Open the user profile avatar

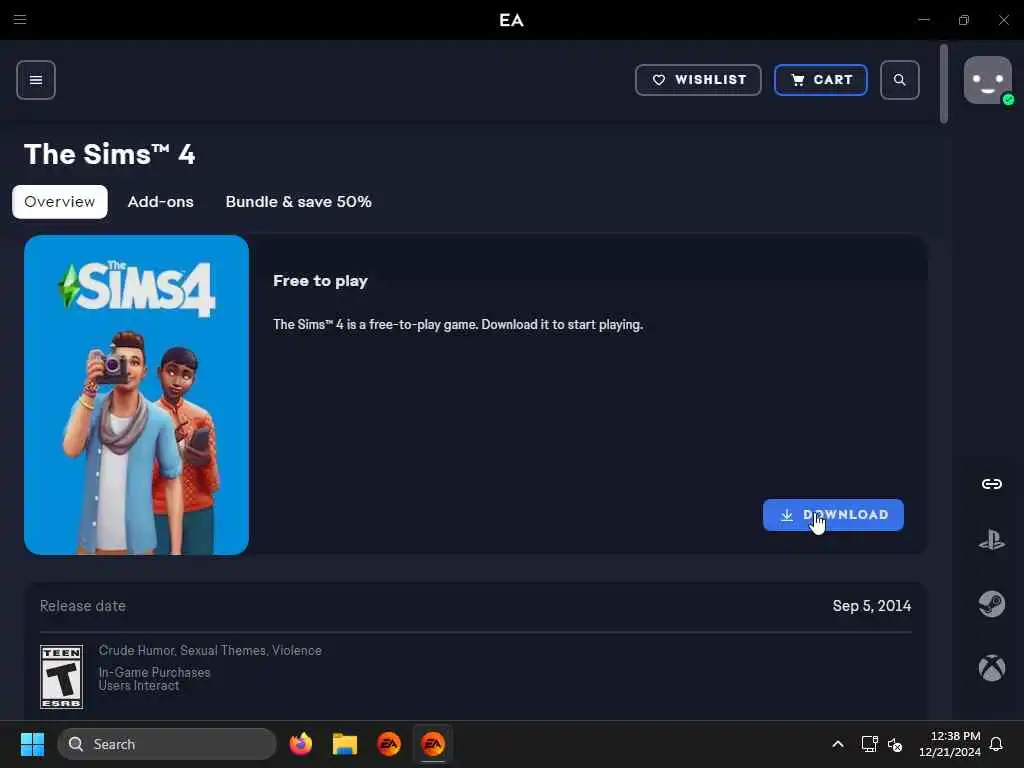point(988,80)
